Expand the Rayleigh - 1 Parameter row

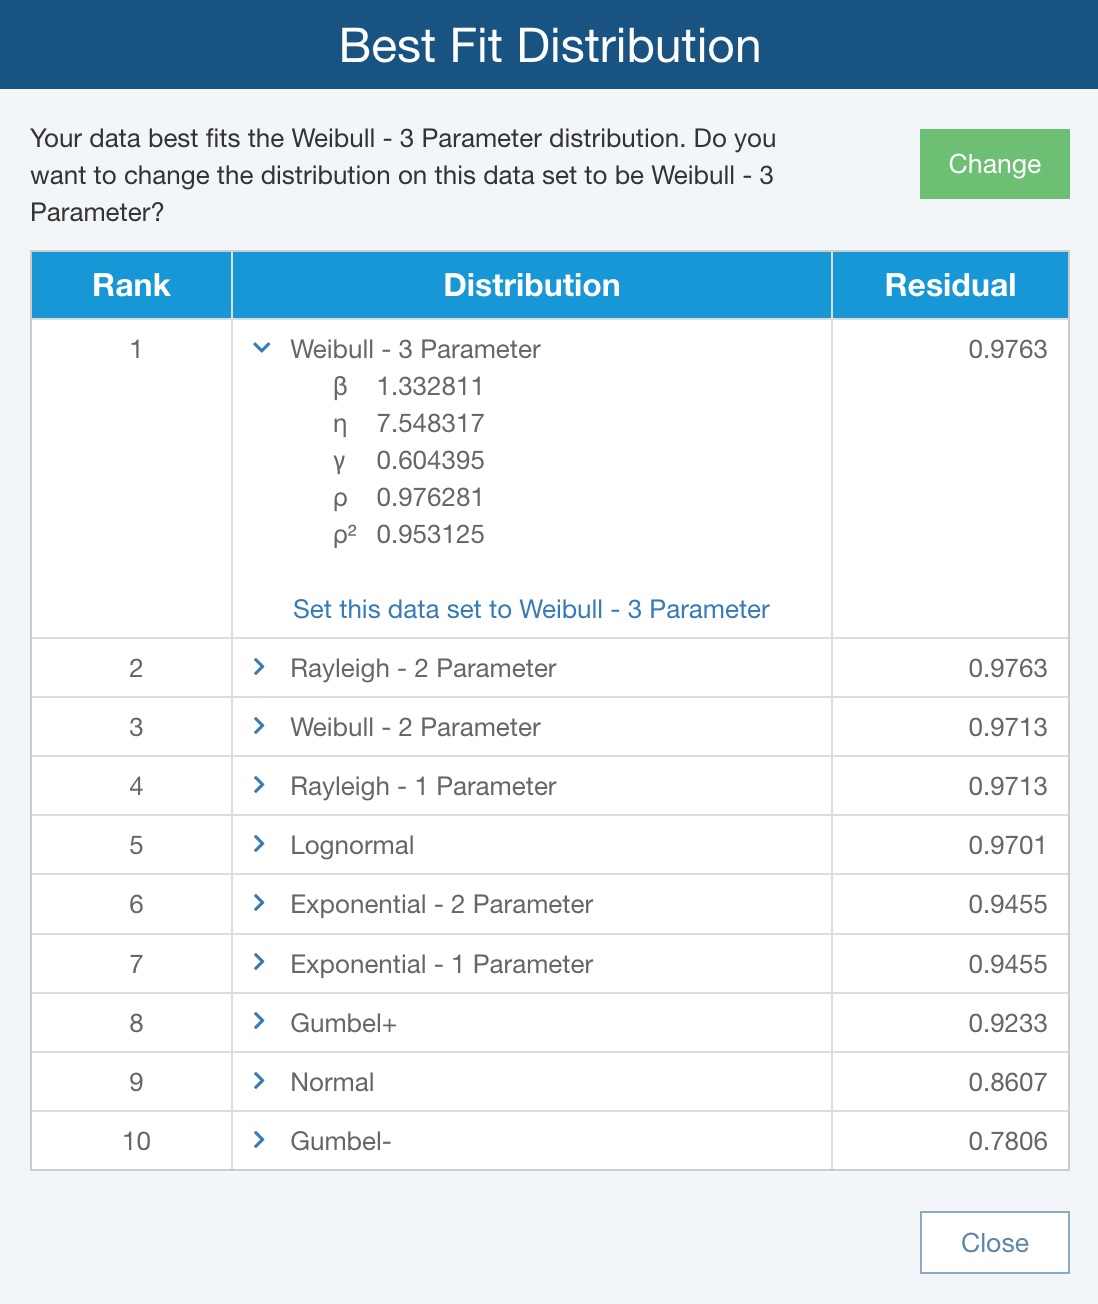coord(259,785)
